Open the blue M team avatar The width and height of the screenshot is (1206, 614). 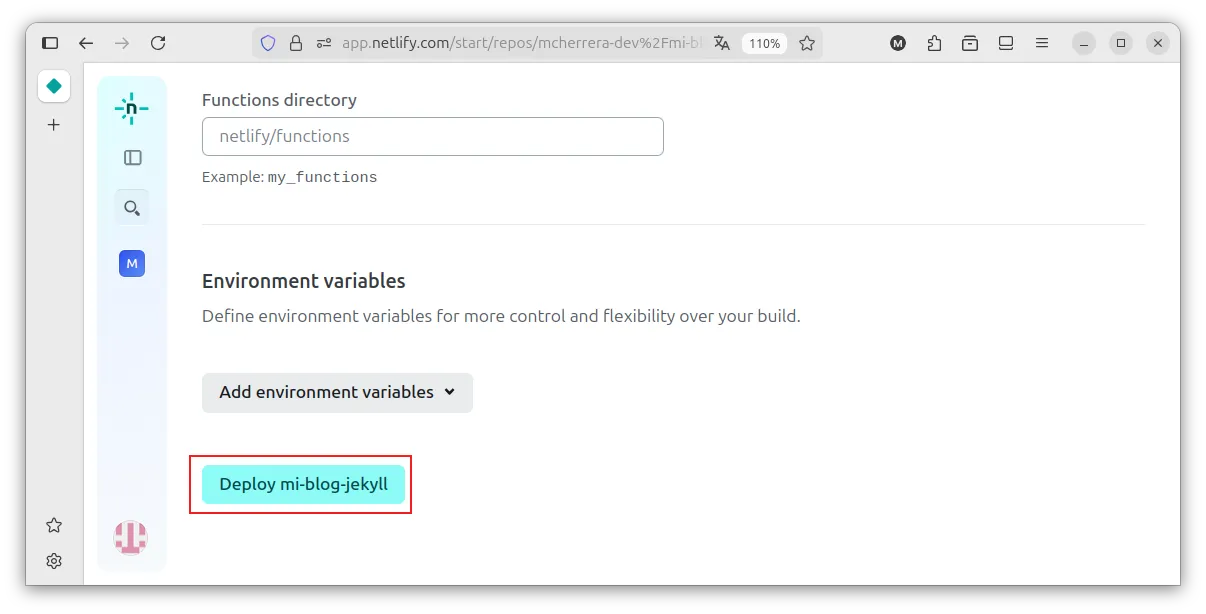132,263
